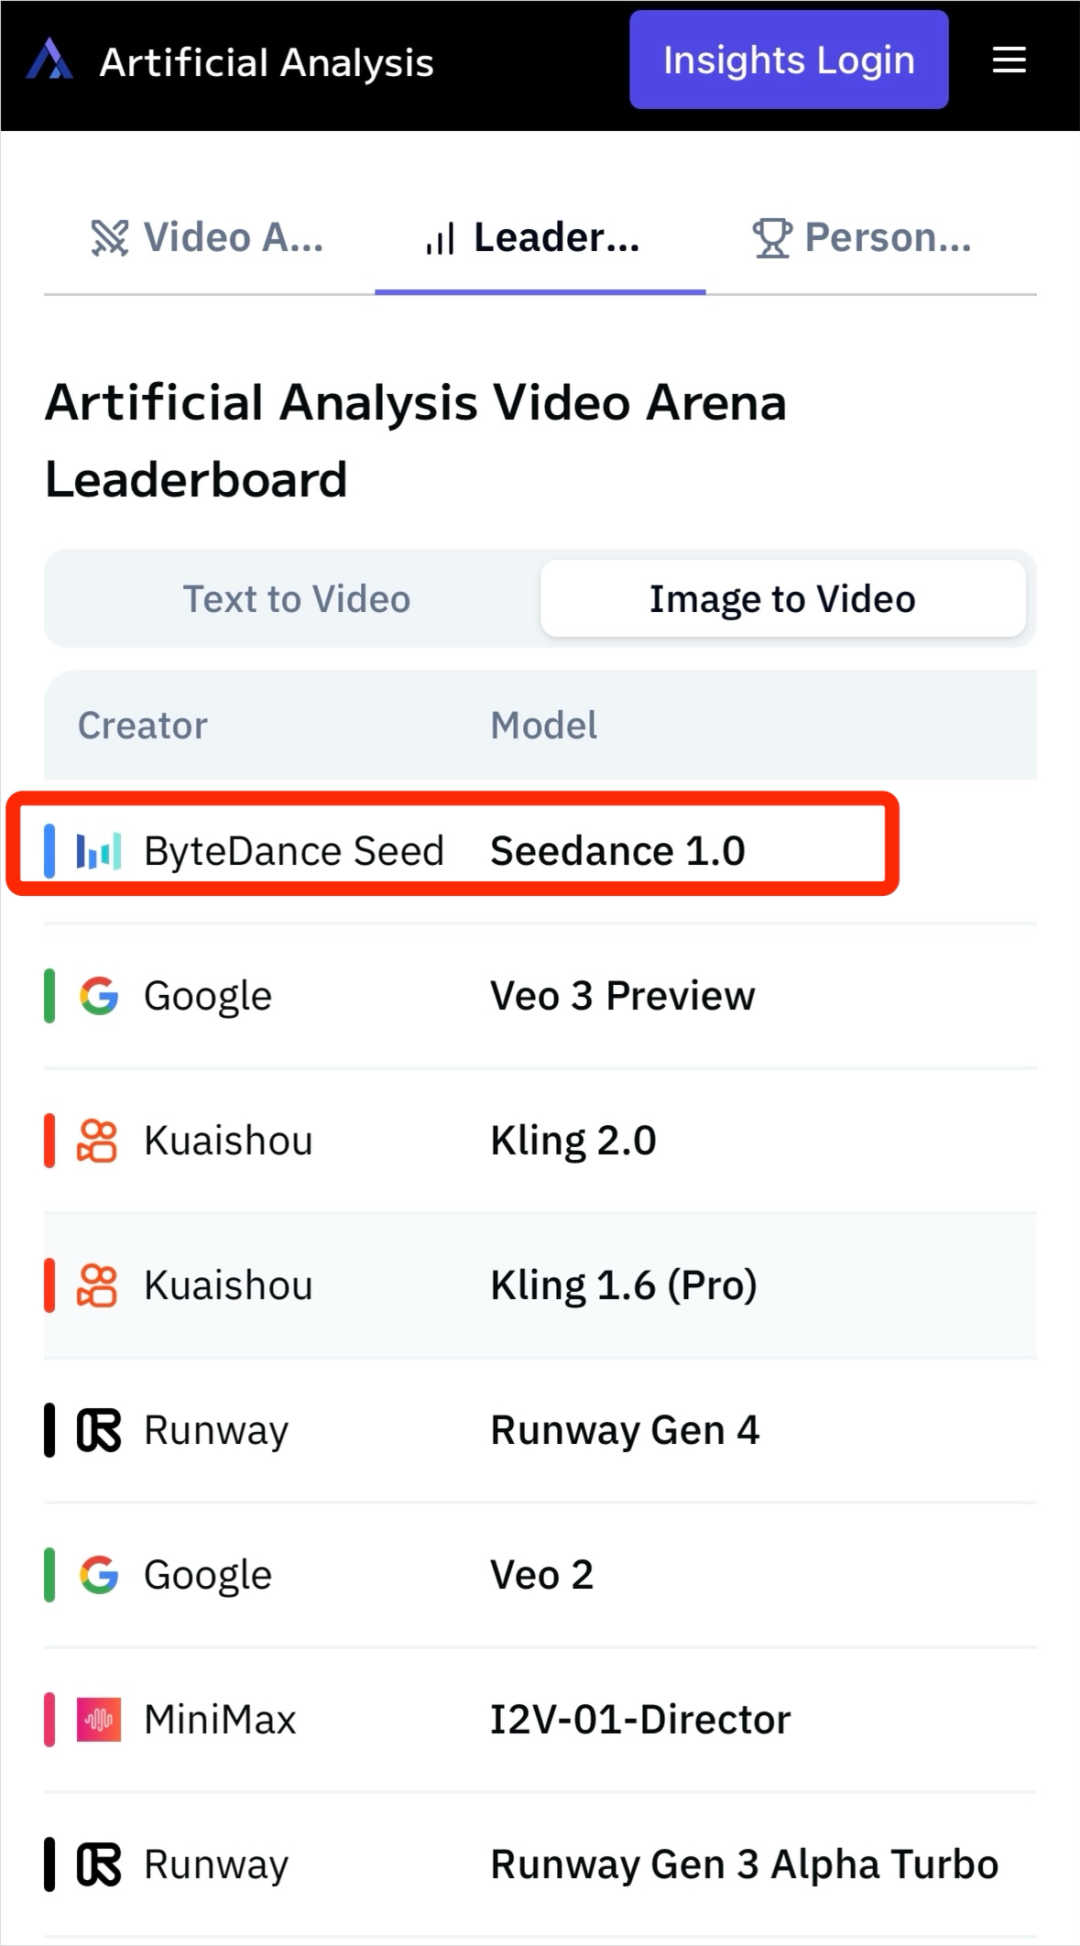Click the Model column header
Image resolution: width=1080 pixels, height=1946 pixels.
point(543,725)
